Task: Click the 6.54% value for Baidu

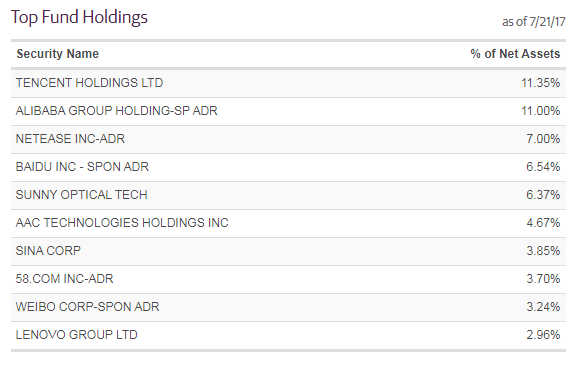Action: (543, 167)
